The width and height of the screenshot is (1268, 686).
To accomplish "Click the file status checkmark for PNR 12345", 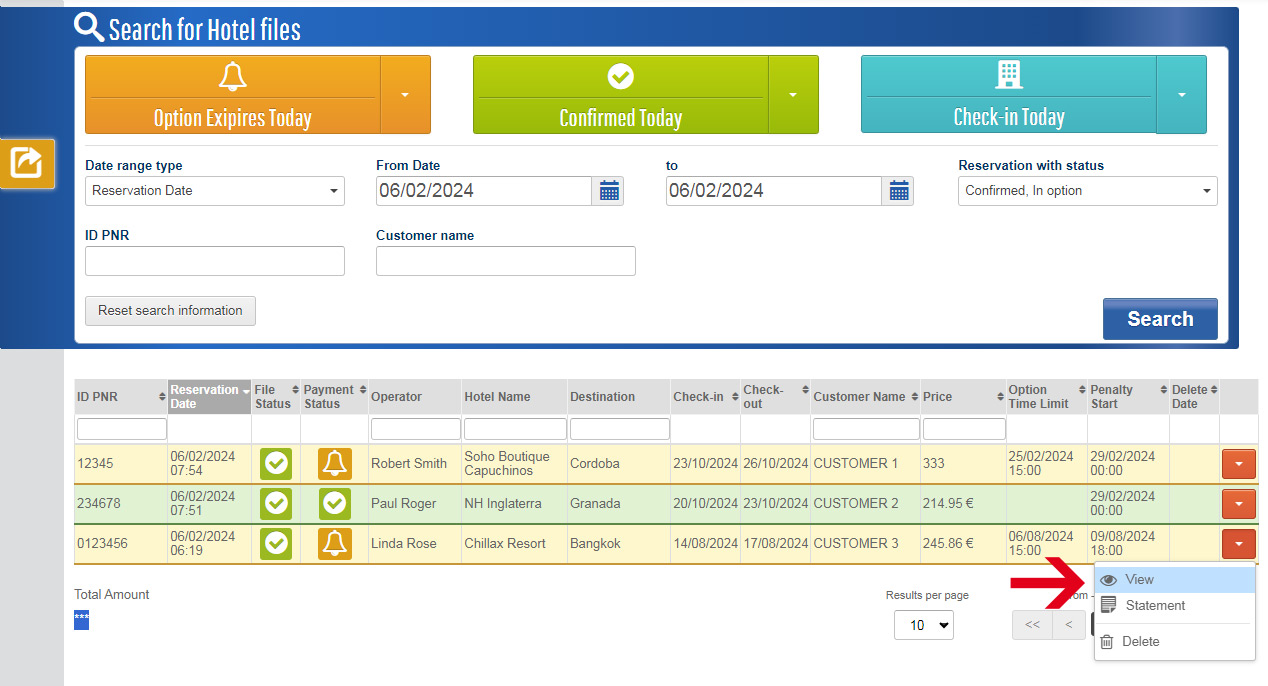I will [x=276, y=464].
